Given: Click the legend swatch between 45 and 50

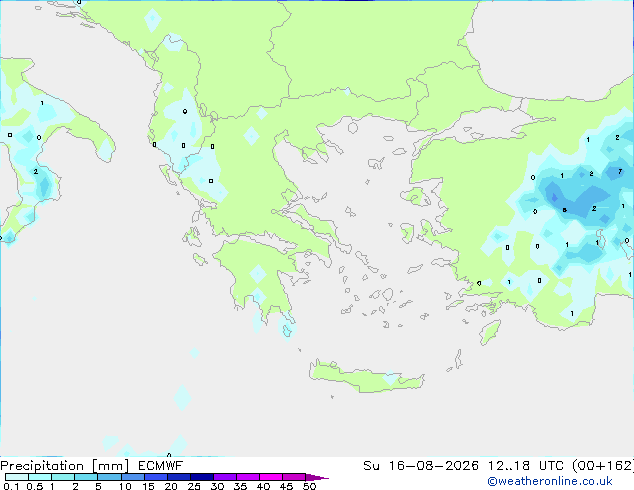Looking at the screenshot, I should [294, 477].
